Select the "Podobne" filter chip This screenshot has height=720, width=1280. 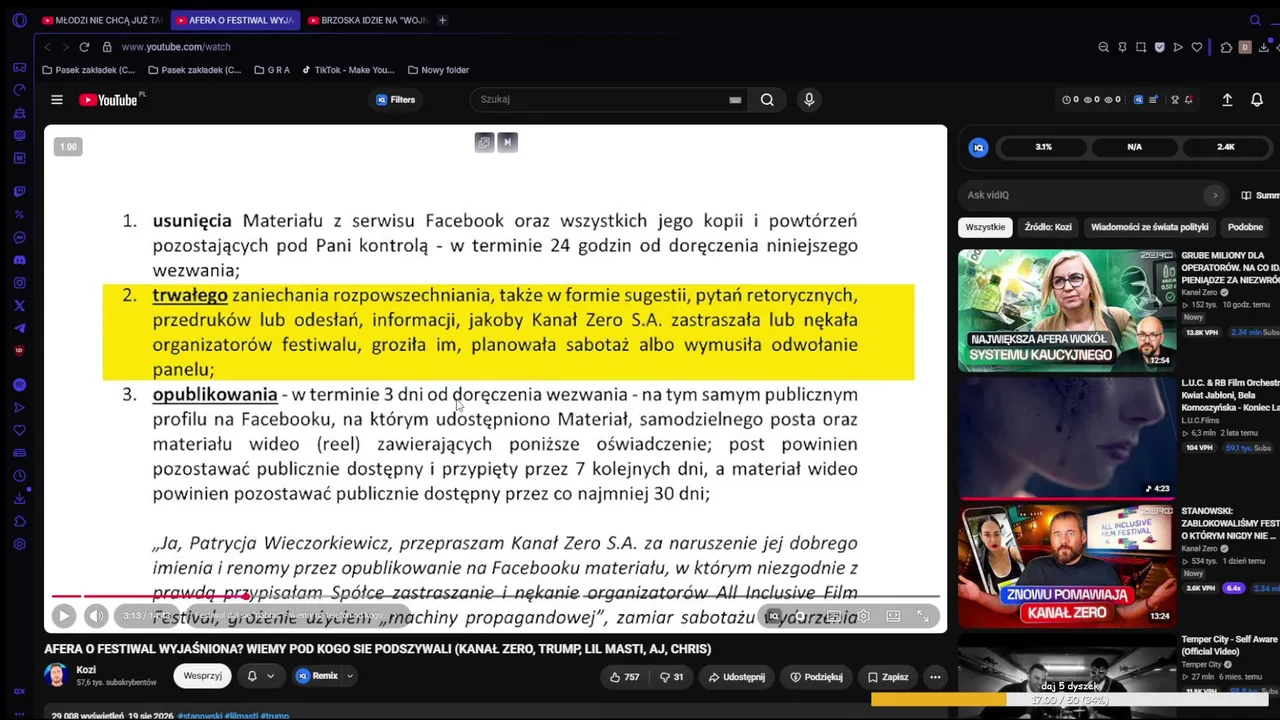click(1245, 227)
